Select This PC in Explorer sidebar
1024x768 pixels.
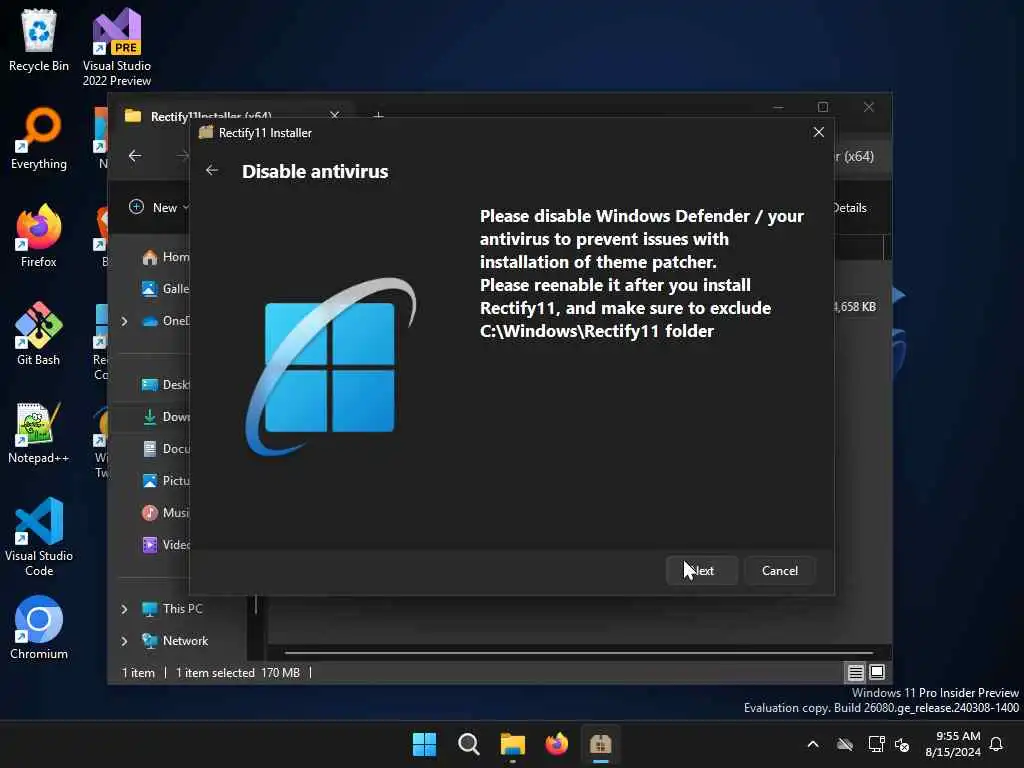click(172, 609)
